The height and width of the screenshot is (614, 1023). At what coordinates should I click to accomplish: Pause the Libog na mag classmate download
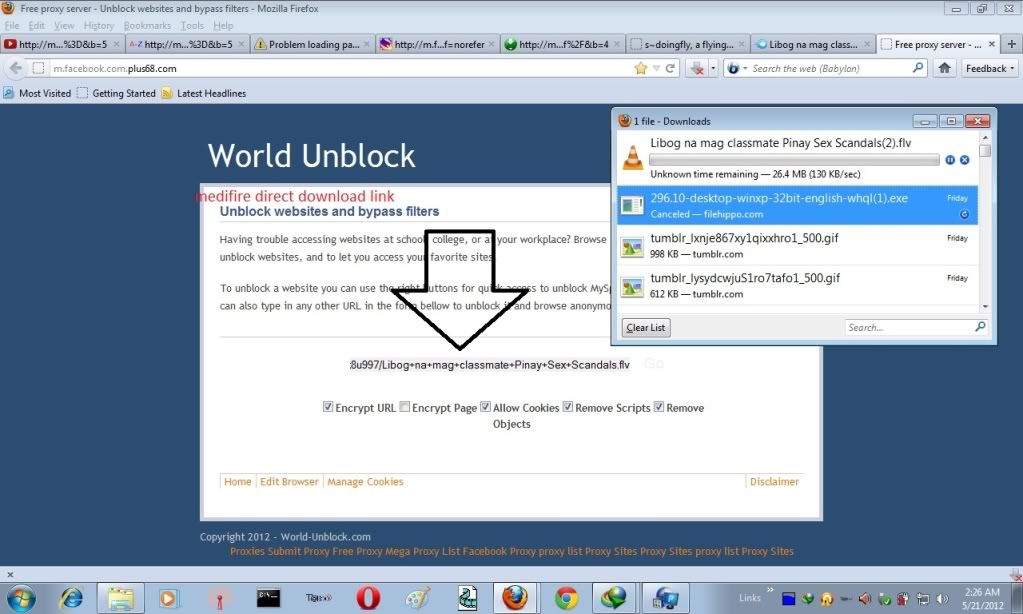pyautogui.click(x=950, y=160)
